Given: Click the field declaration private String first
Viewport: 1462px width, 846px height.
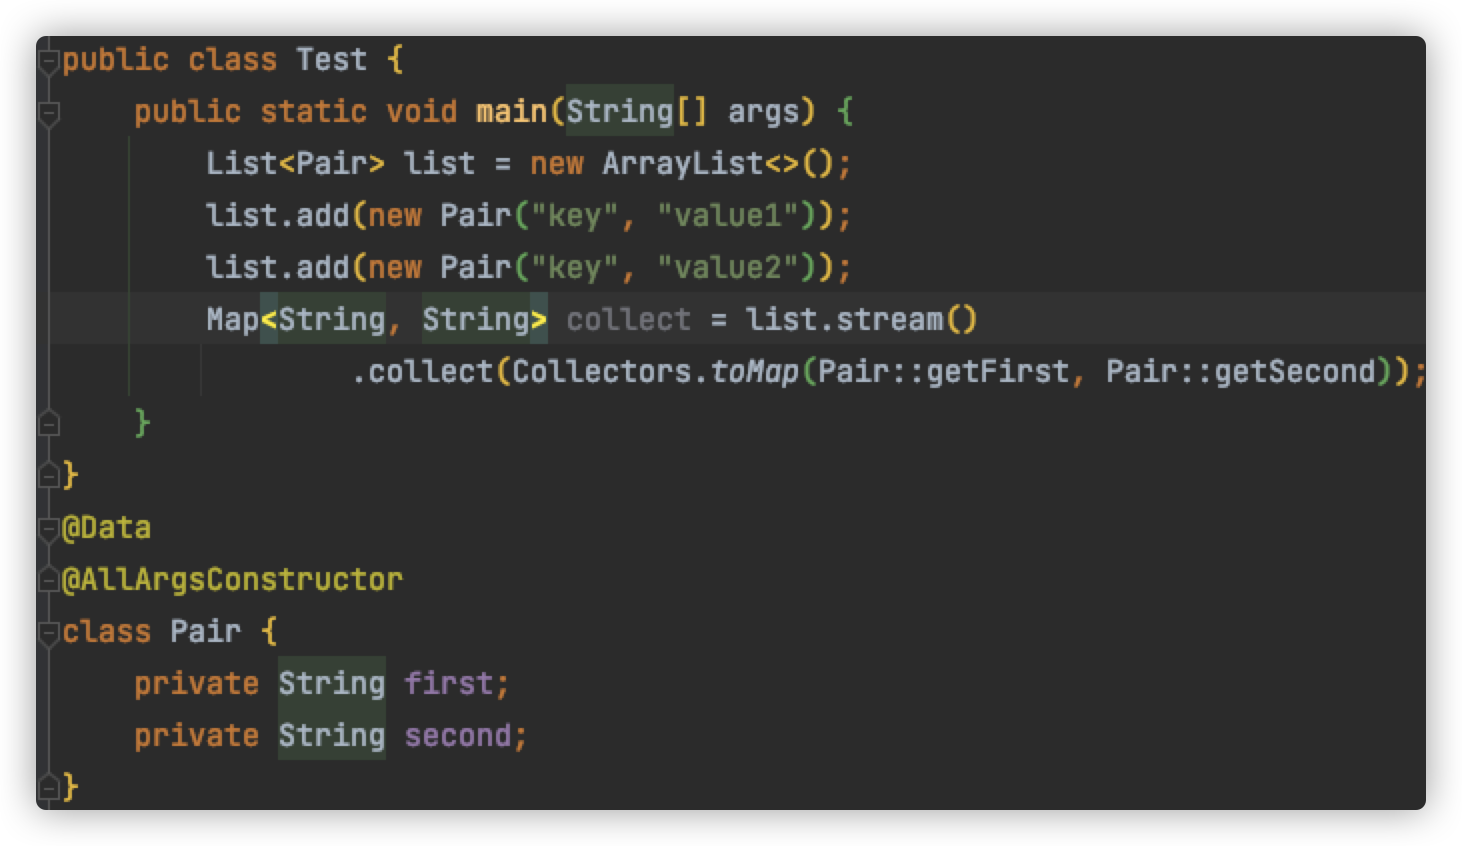Looking at the screenshot, I should pyautogui.click(x=320, y=683).
